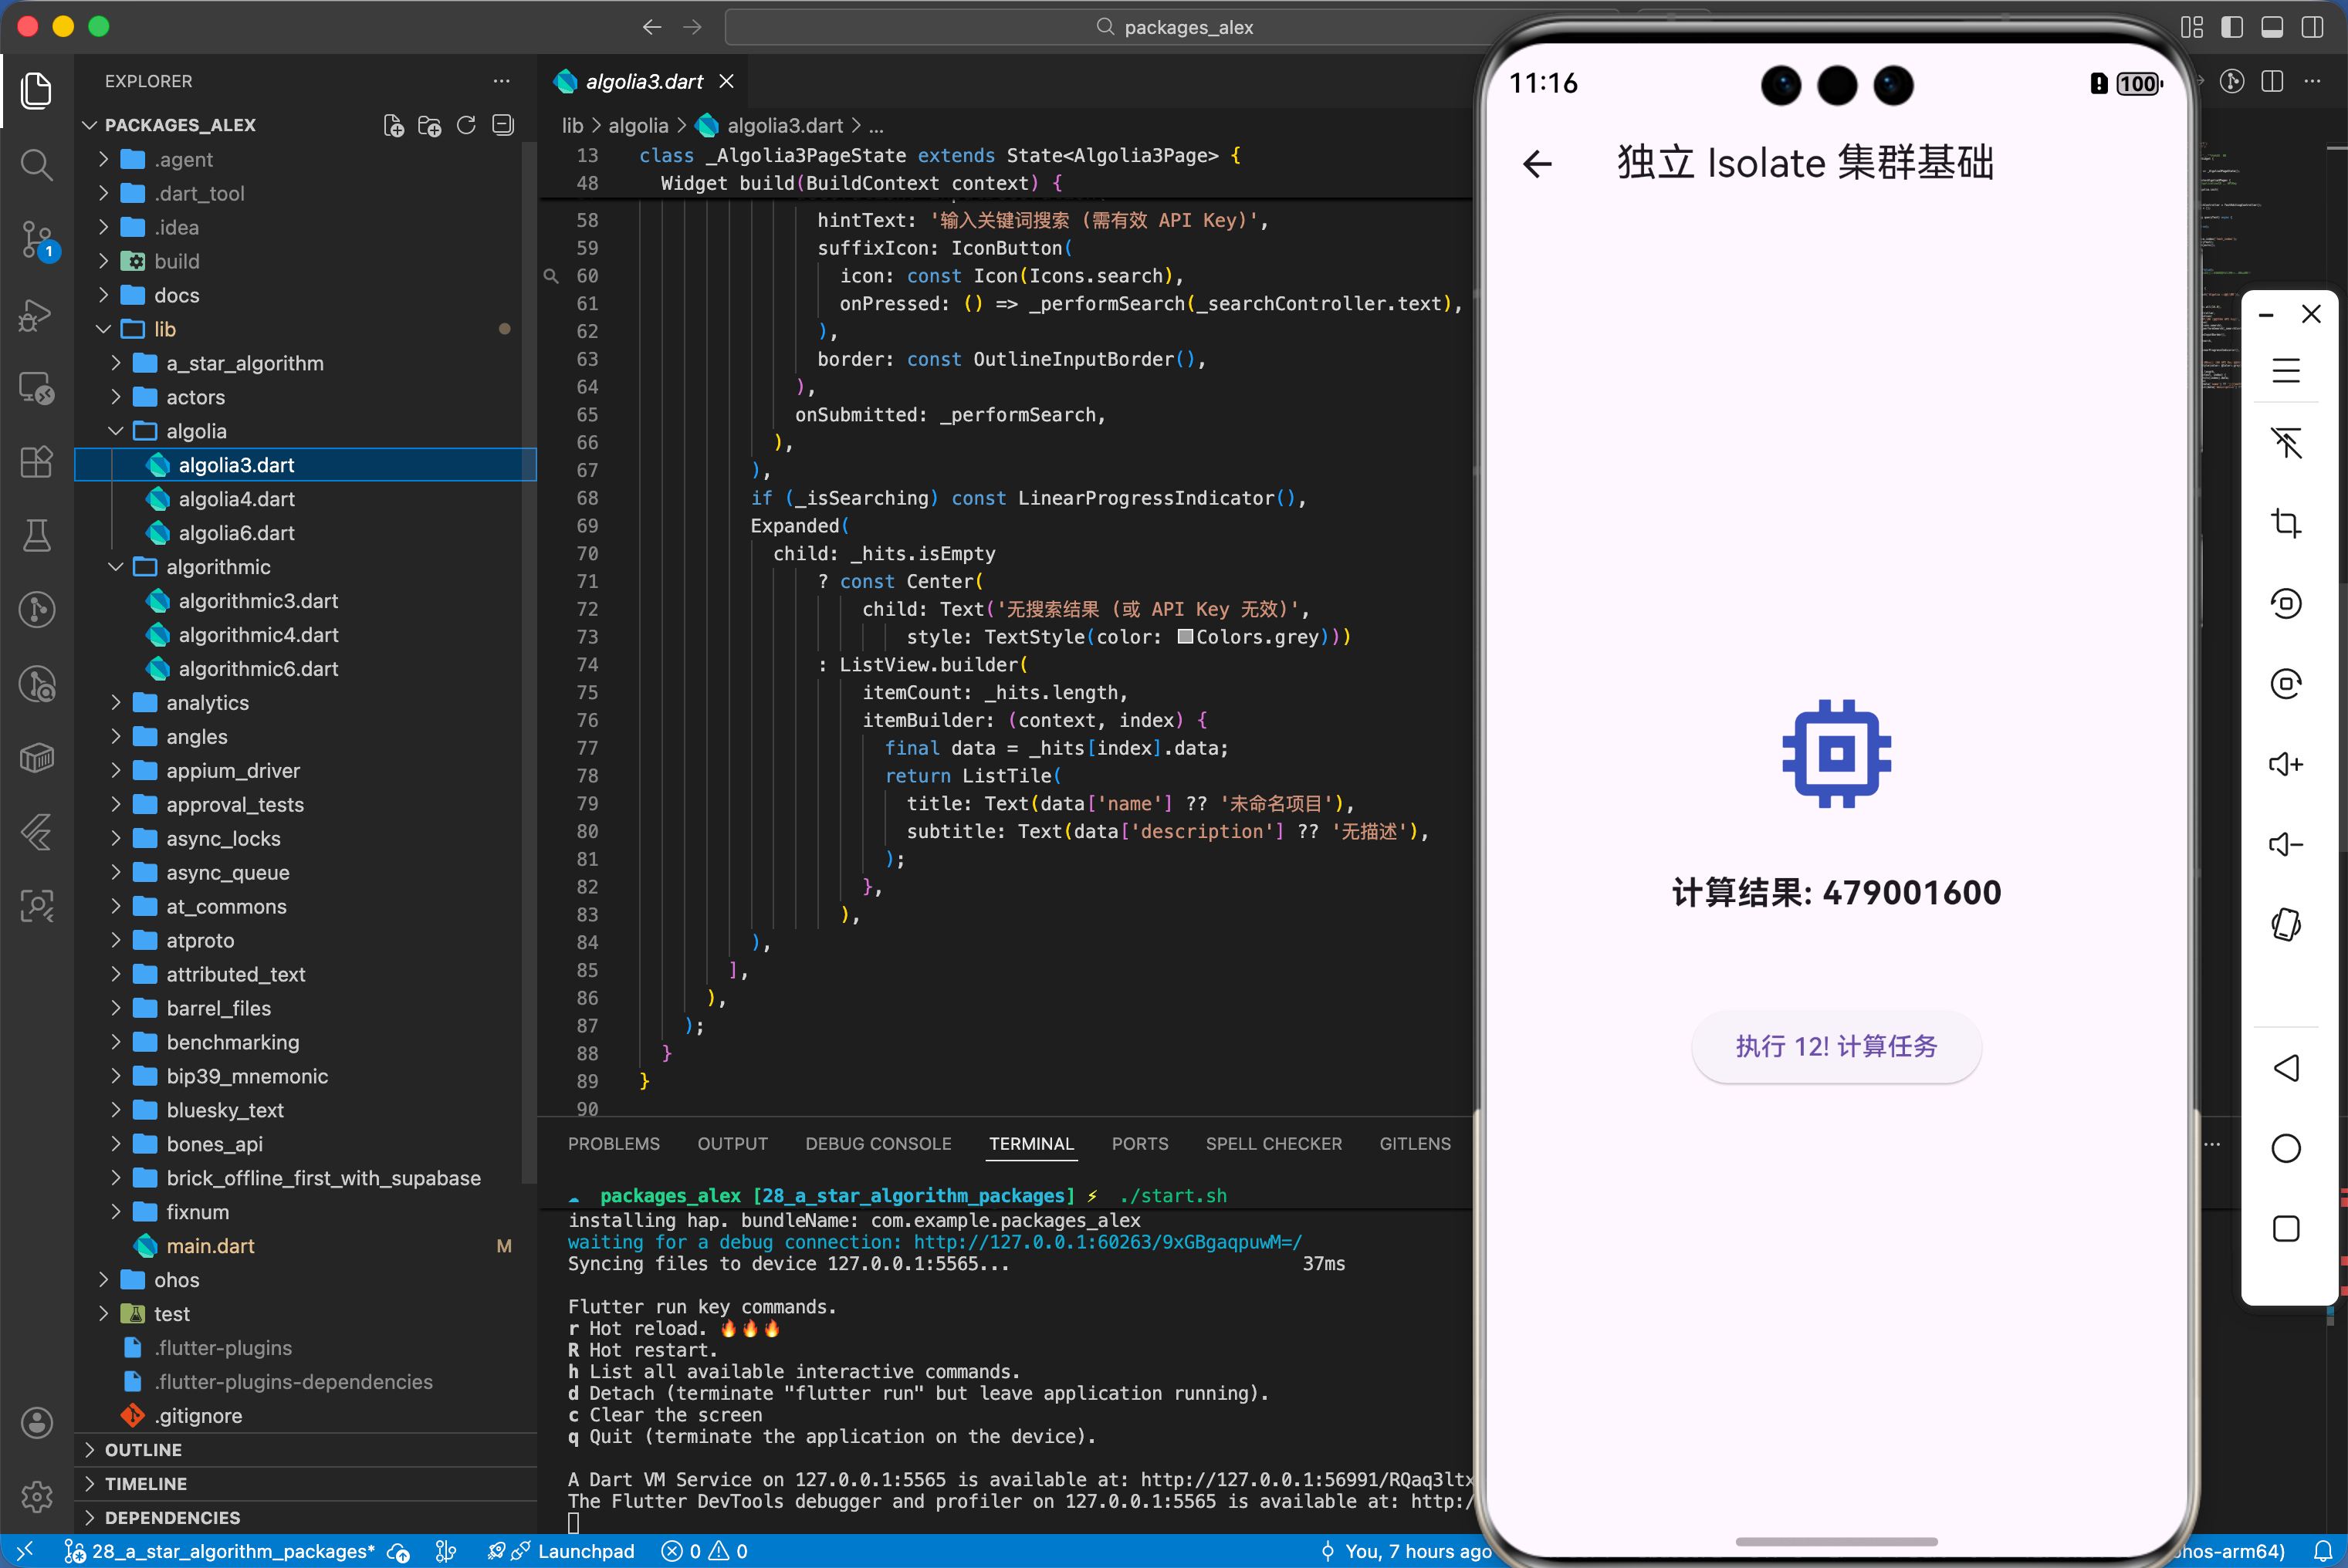Open the Source Control view

pyautogui.click(x=37, y=239)
